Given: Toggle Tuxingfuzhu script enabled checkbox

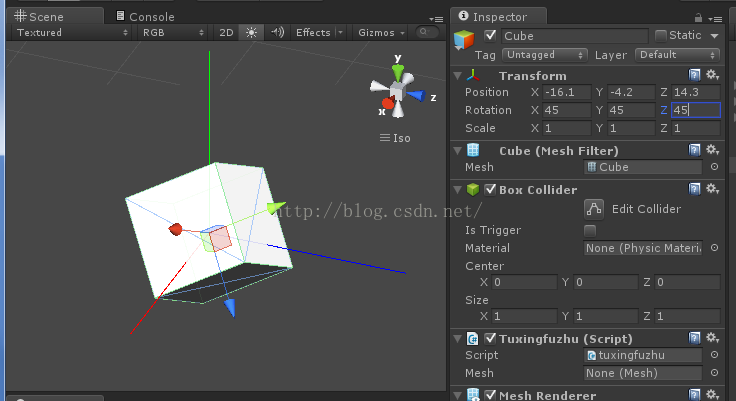Looking at the screenshot, I should 490,338.
